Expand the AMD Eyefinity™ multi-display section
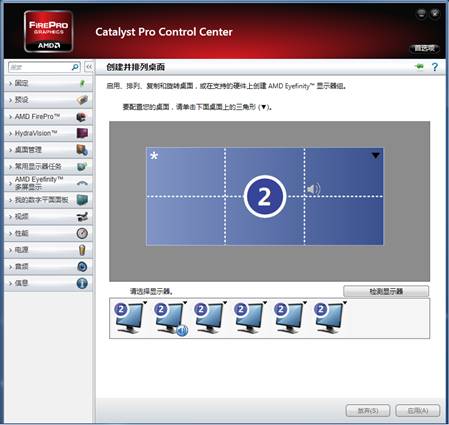The height and width of the screenshot is (425, 449). pos(48,183)
